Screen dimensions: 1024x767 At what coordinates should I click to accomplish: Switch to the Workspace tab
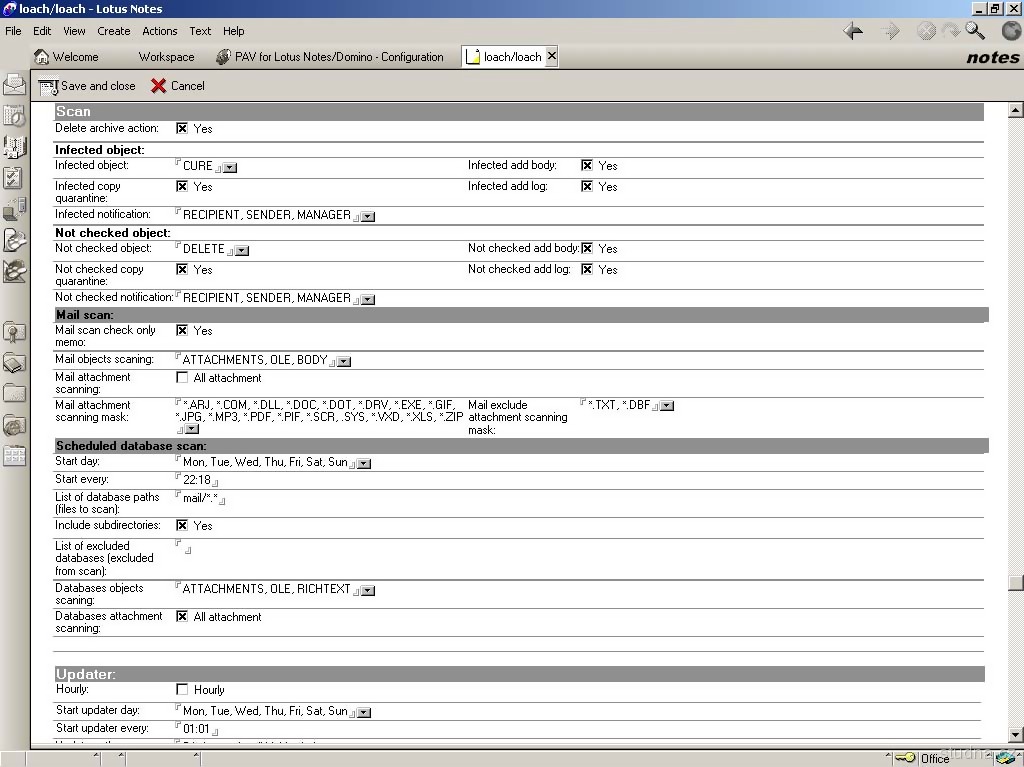166,57
